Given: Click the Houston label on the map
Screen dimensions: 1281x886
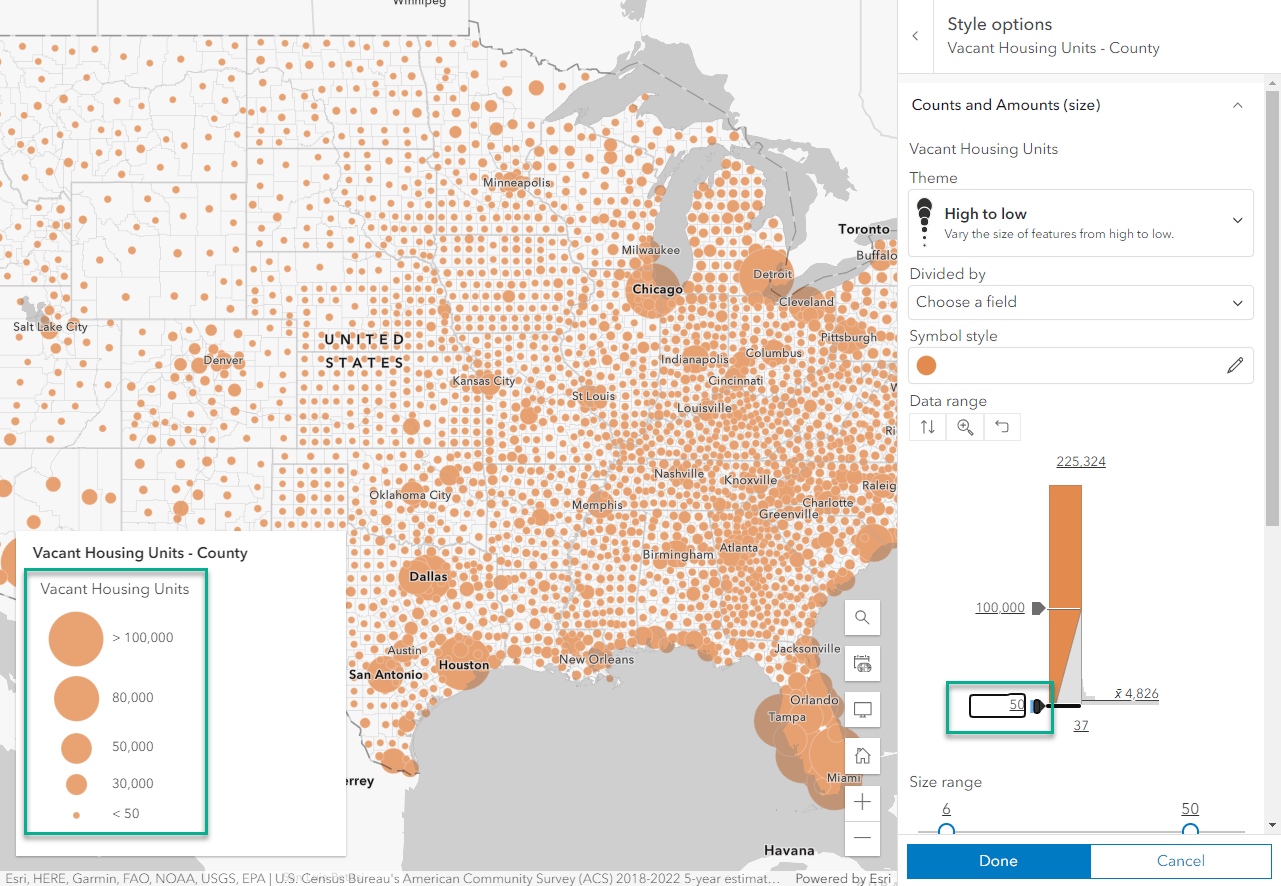Looking at the screenshot, I should 464,665.
